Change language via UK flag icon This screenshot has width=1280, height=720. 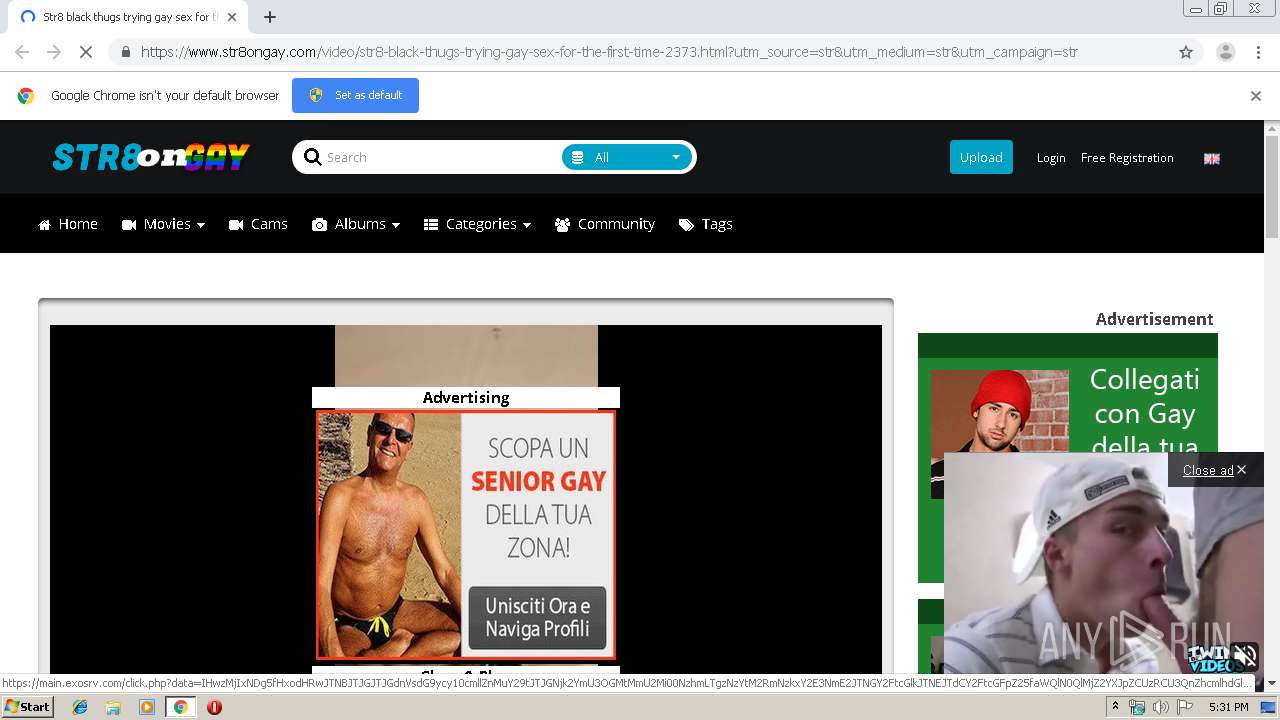(x=1212, y=158)
